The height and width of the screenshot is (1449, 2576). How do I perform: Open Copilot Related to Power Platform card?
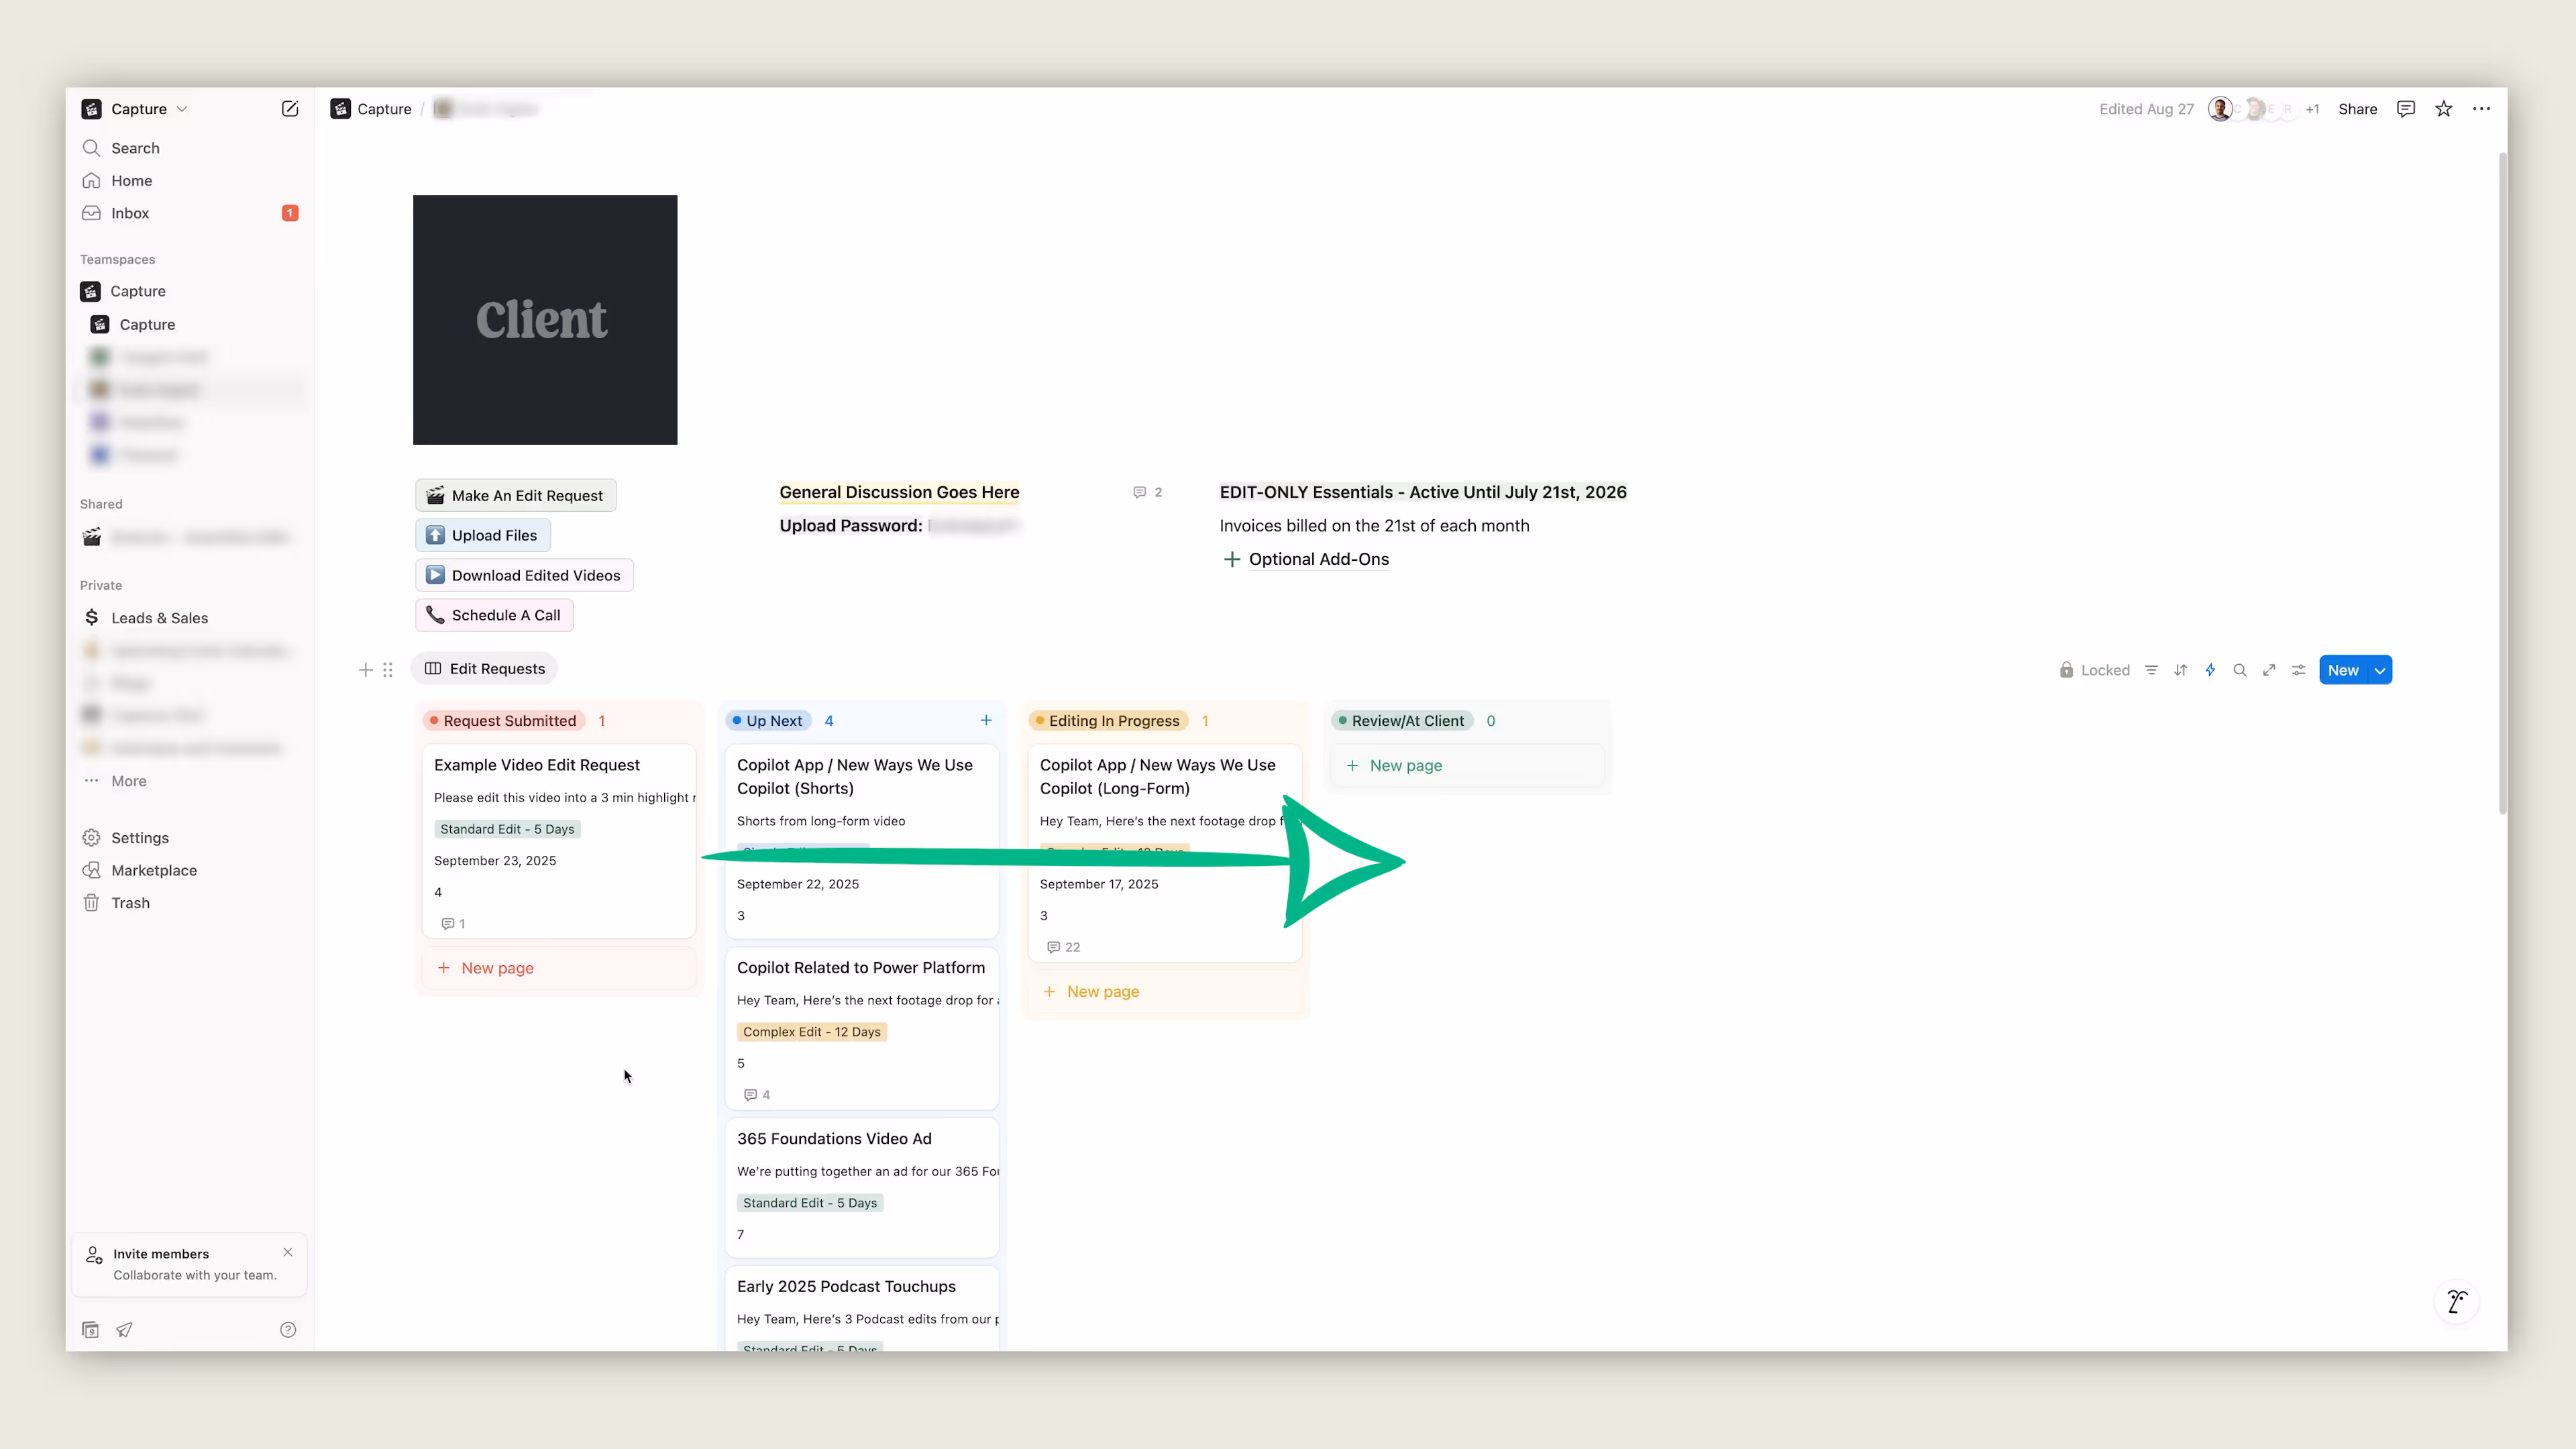tap(862, 1029)
